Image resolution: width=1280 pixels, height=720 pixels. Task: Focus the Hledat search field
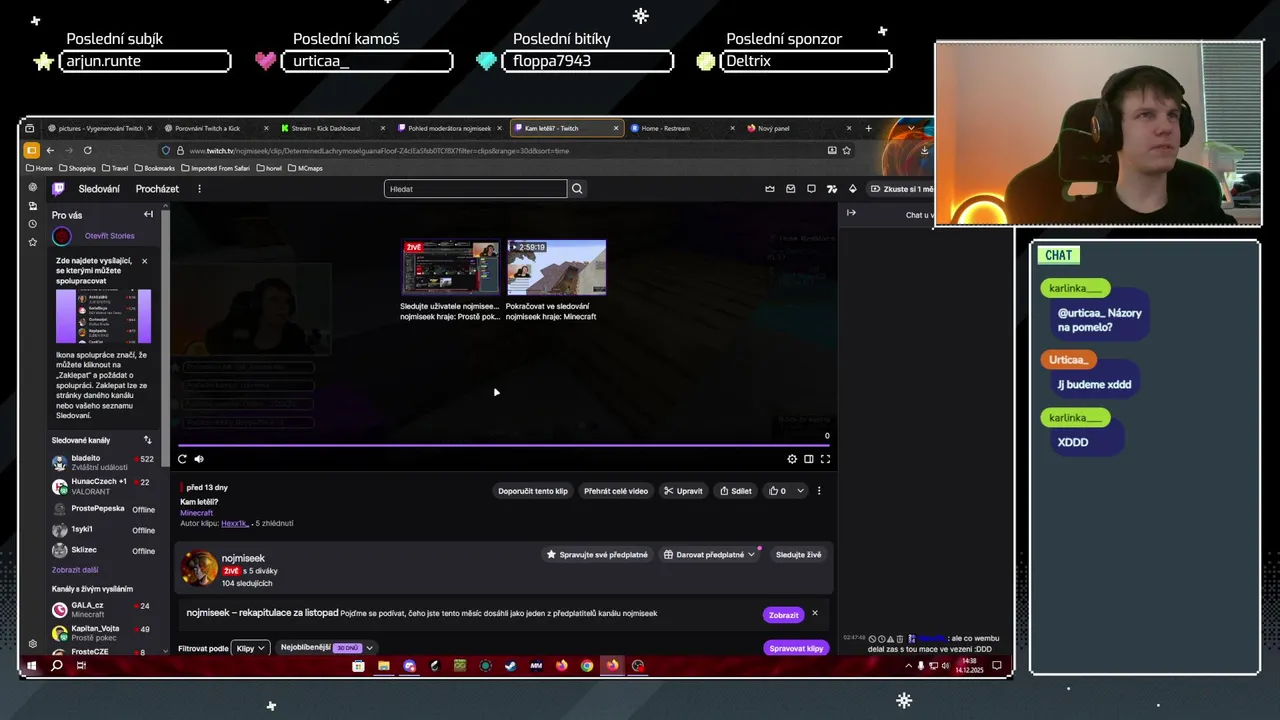tap(475, 188)
